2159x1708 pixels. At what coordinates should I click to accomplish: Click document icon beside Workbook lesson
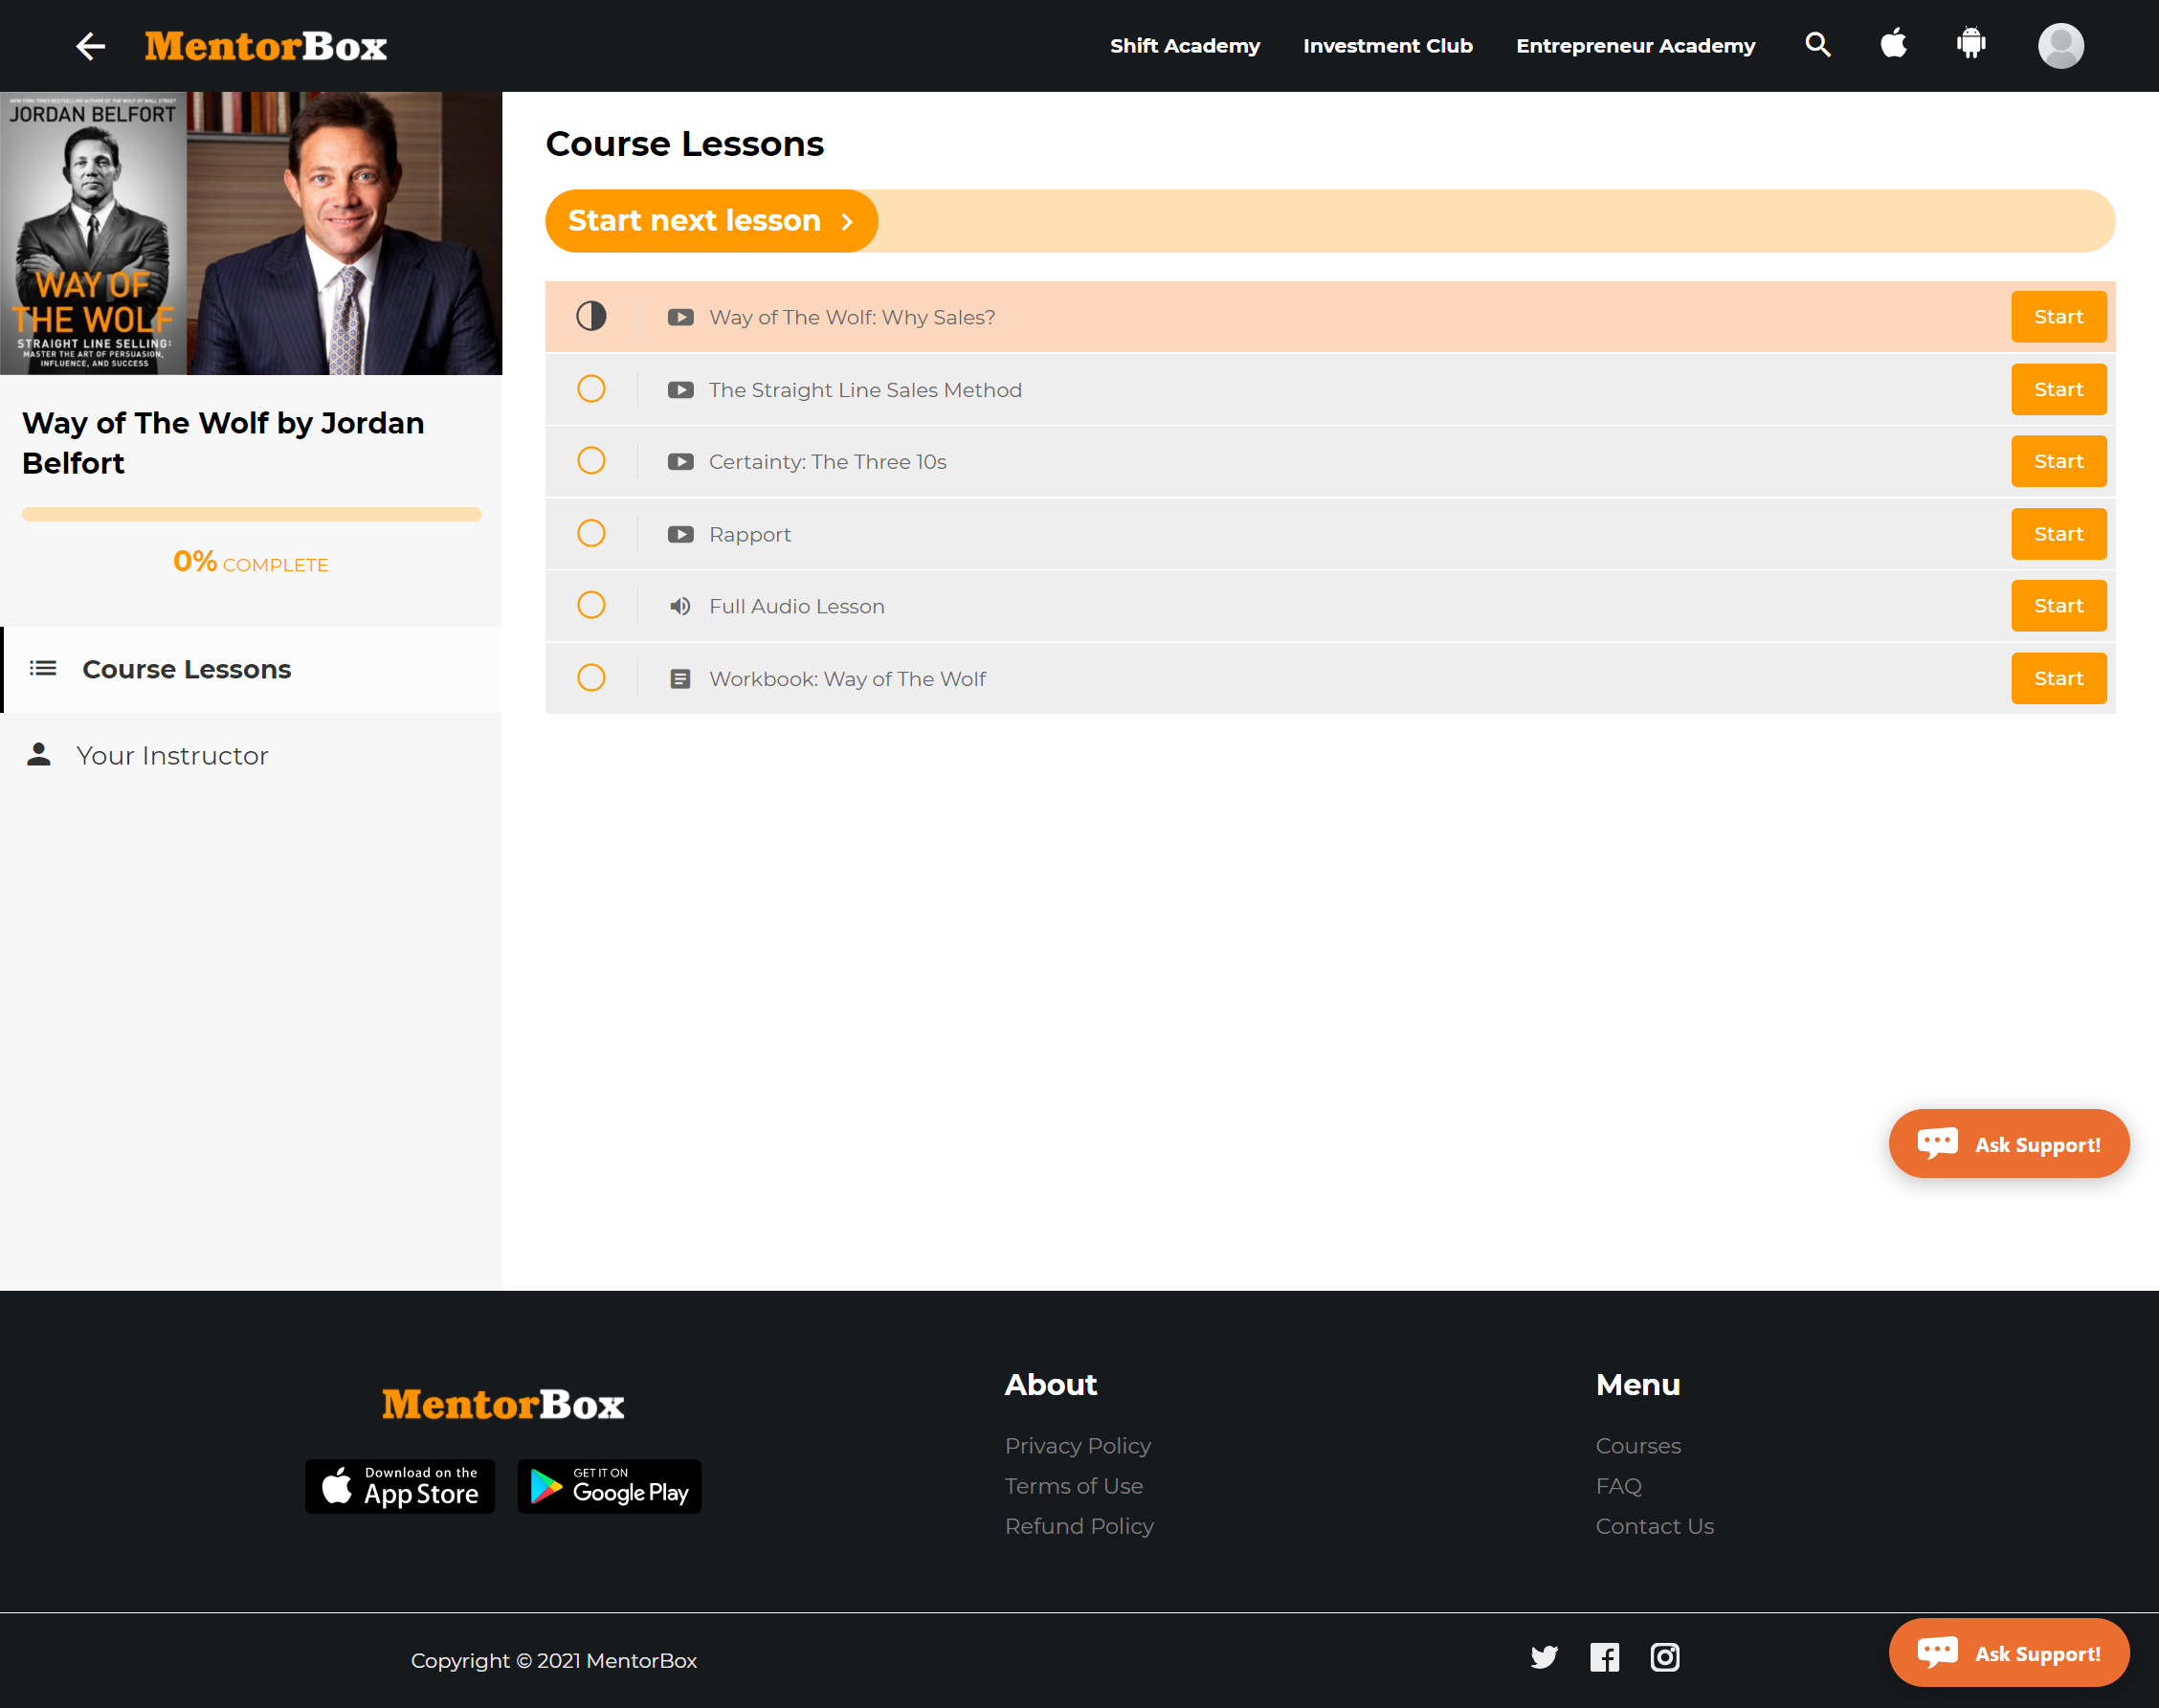680,679
